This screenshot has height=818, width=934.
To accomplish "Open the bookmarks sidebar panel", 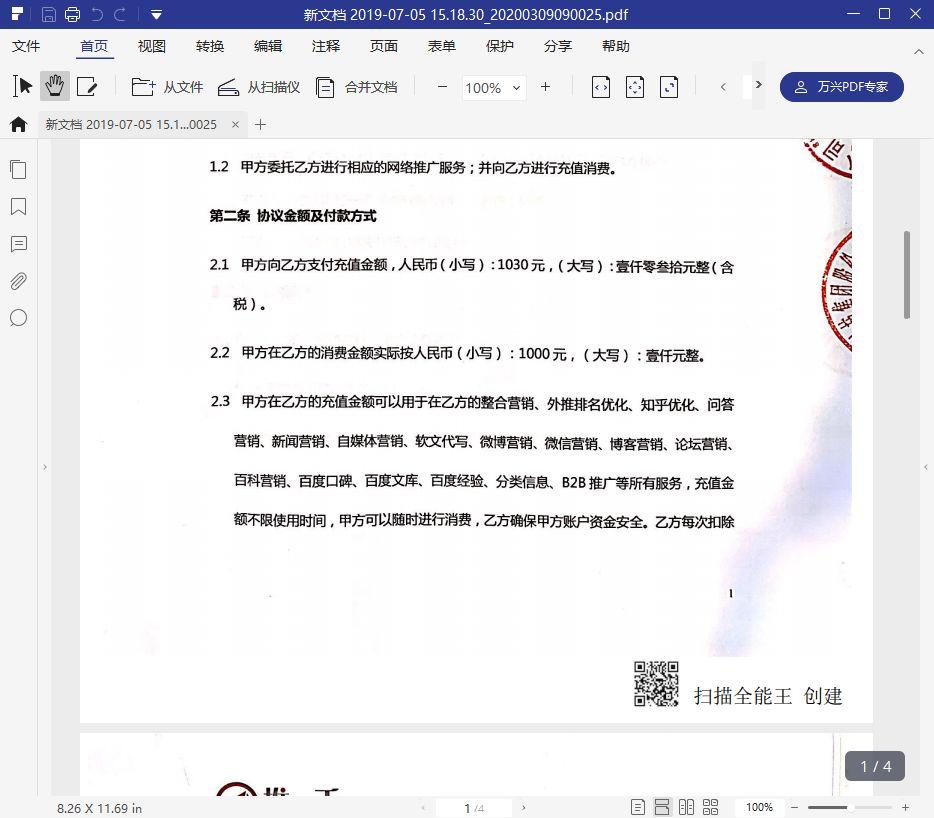I will click(x=18, y=207).
